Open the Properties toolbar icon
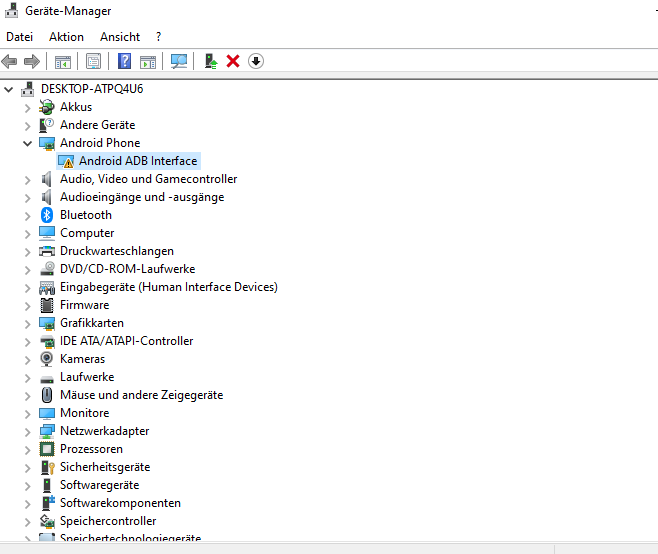The height and width of the screenshot is (554, 658). [x=93, y=61]
